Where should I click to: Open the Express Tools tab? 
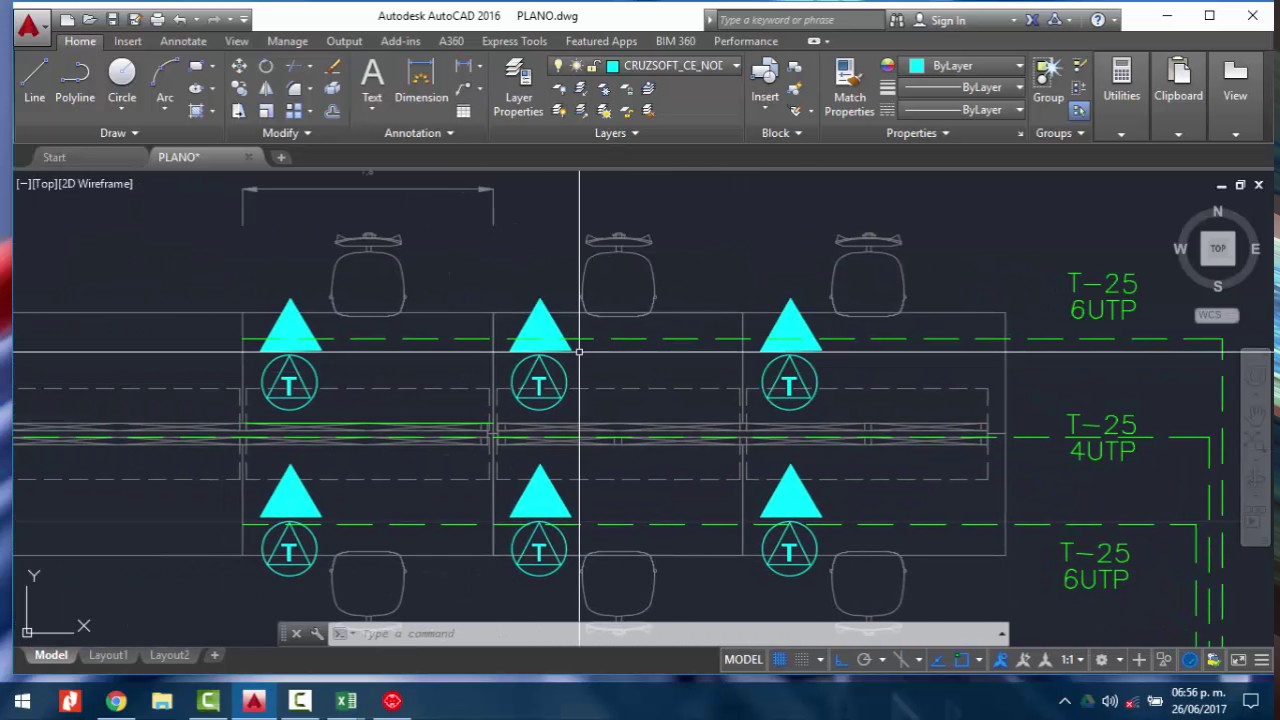[514, 41]
